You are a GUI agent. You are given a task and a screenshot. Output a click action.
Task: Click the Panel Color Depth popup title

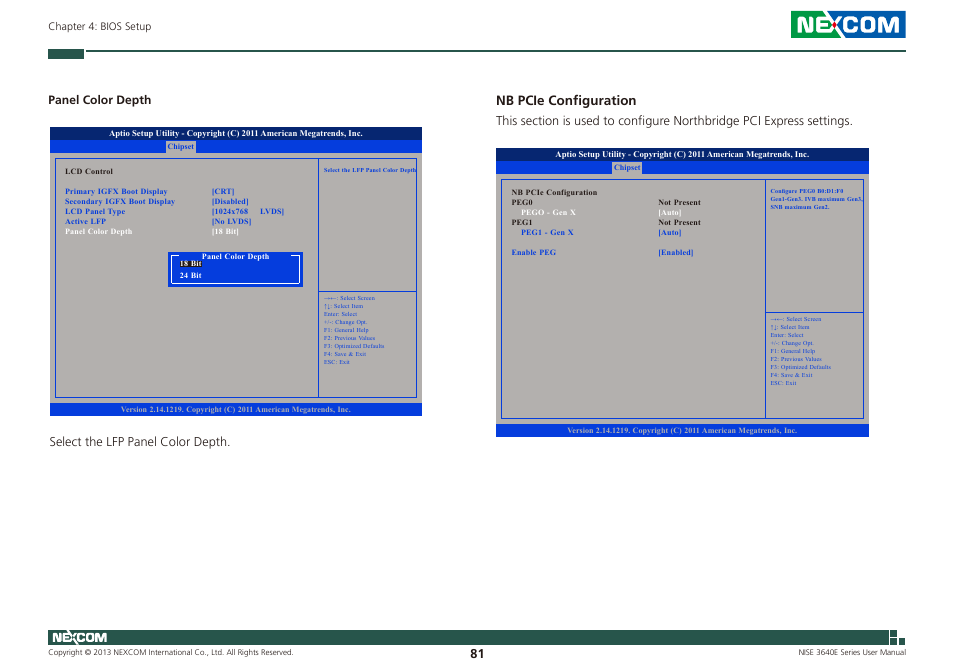point(235,257)
